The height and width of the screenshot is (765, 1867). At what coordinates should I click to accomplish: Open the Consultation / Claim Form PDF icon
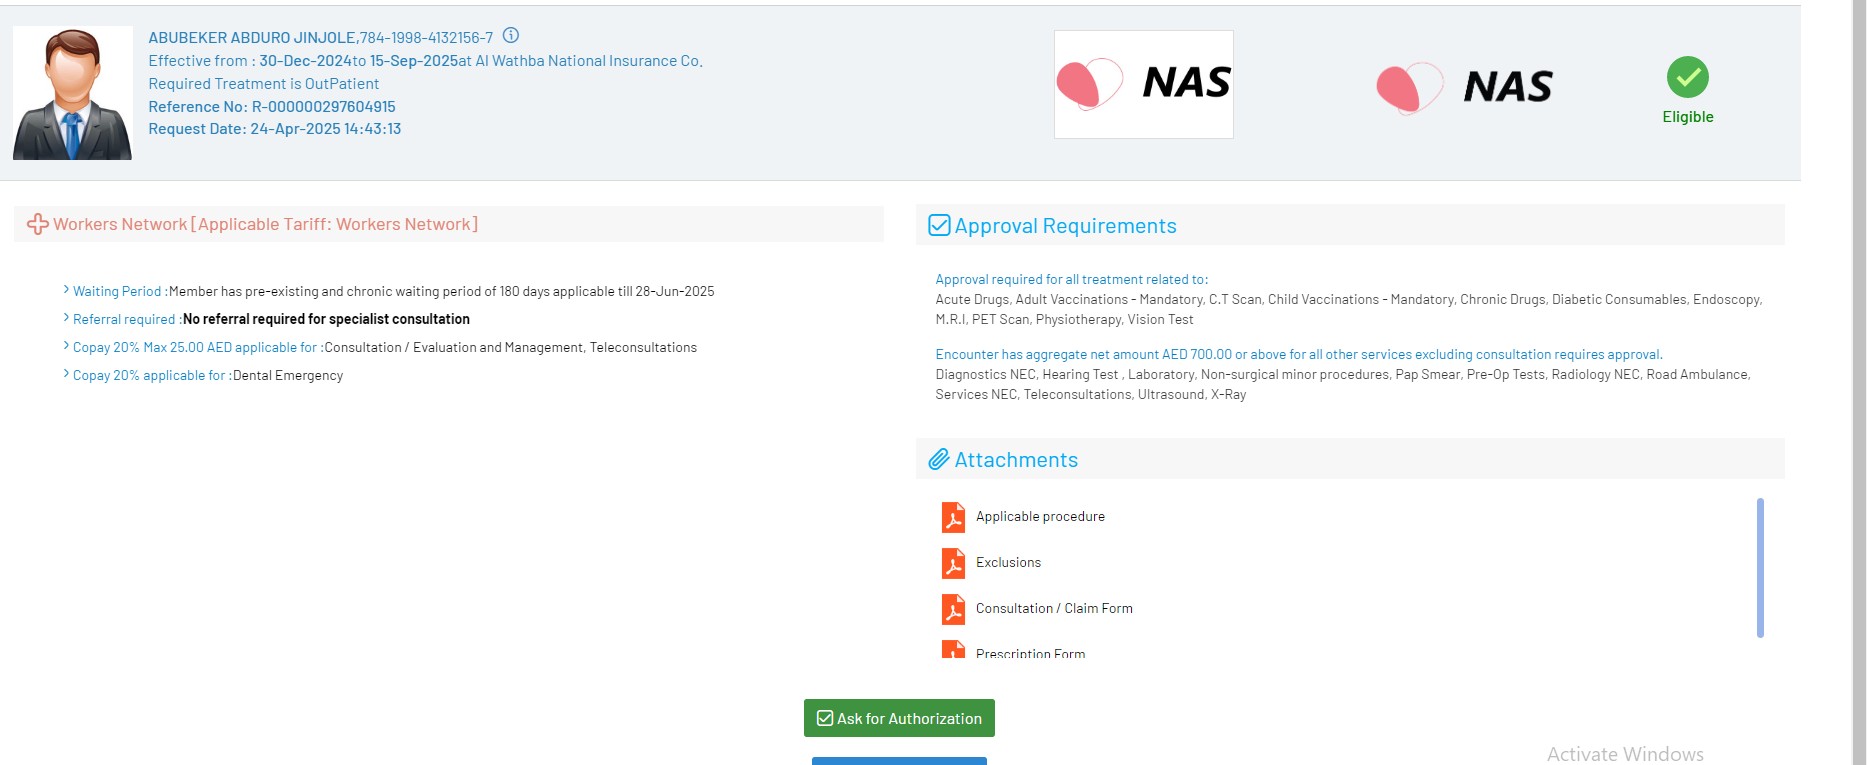[x=953, y=609]
